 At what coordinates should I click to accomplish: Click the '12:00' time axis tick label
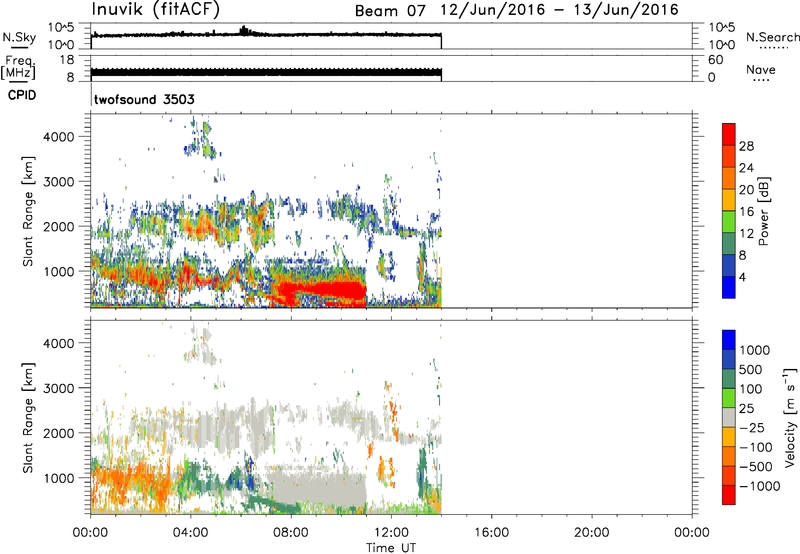[391, 533]
